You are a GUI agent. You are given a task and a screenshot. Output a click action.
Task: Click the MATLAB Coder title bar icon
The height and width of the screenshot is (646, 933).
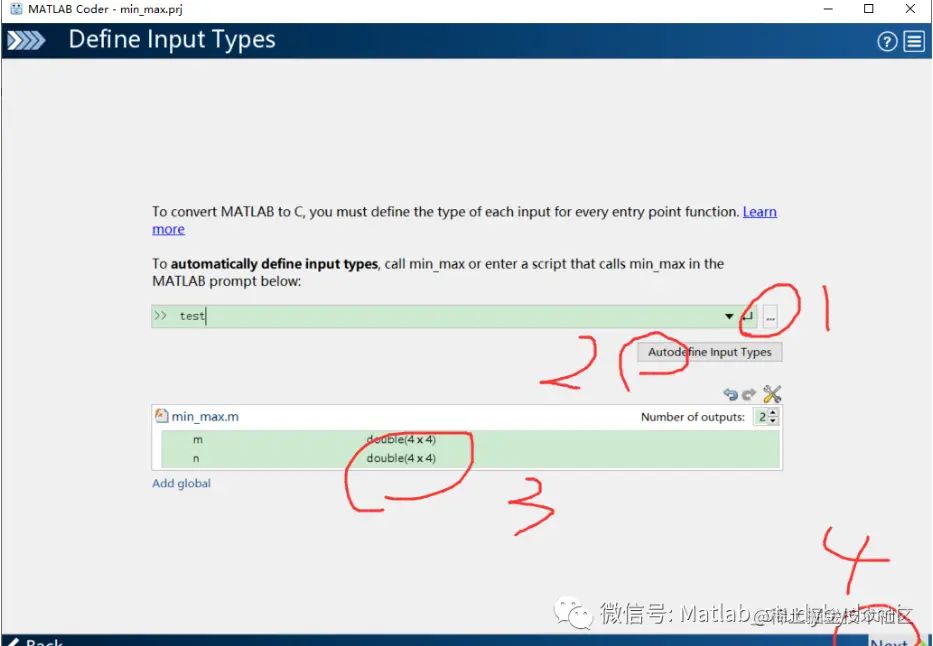click(16, 9)
